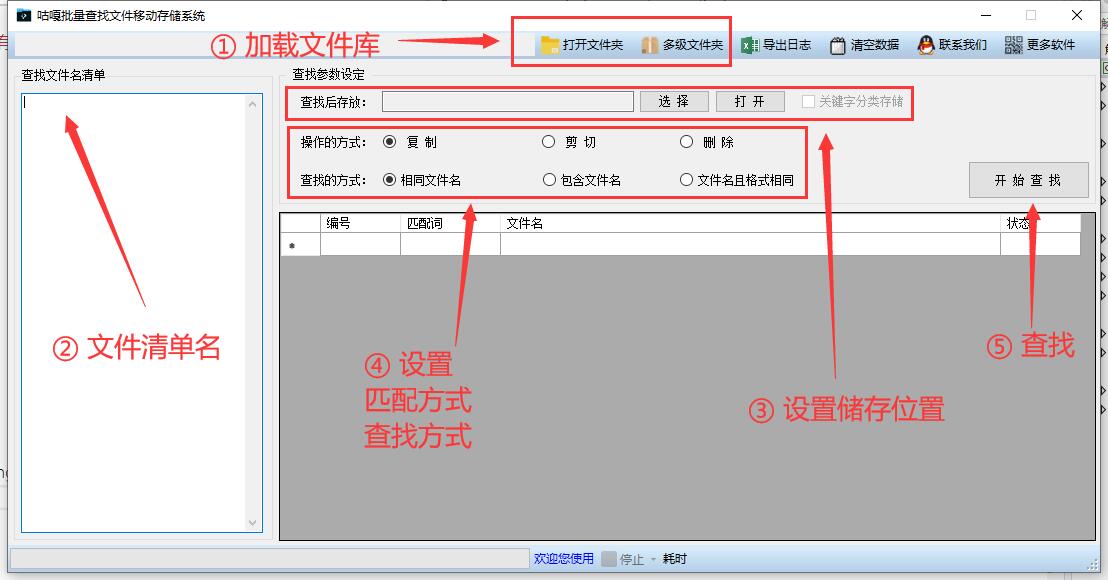Image resolution: width=1108 pixels, height=580 pixels.
Task: Click the 欢迎您使用 status bar text
Action: (x=564, y=559)
